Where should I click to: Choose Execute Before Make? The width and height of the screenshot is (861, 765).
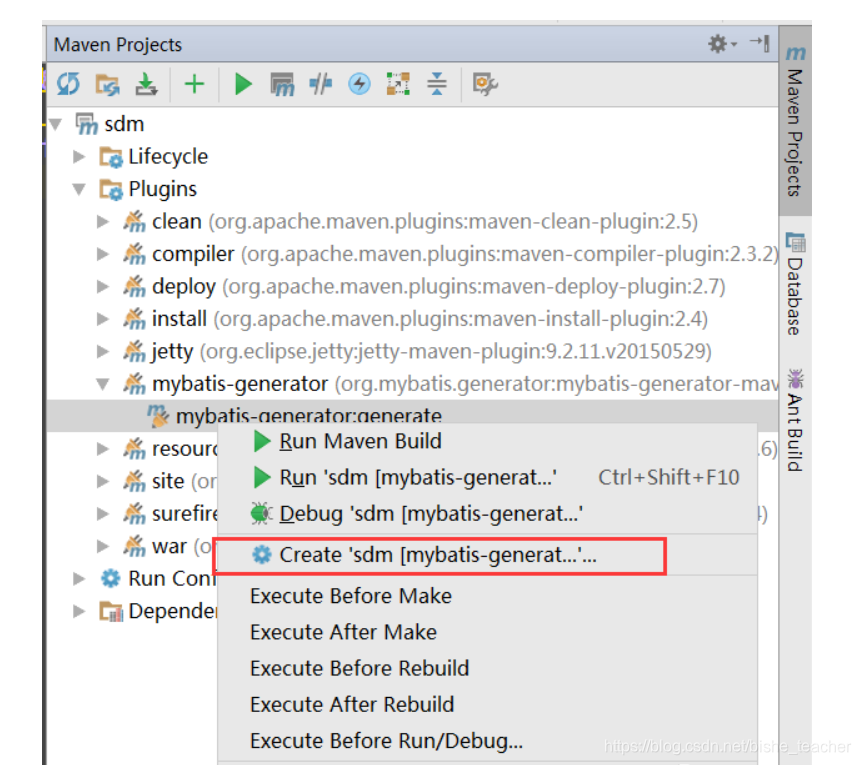pos(487,596)
